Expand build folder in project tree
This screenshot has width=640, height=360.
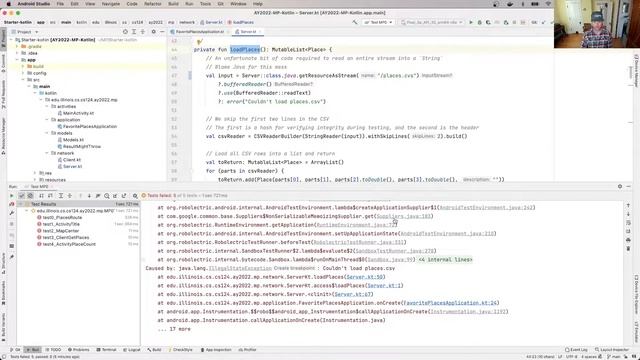(x=23, y=67)
